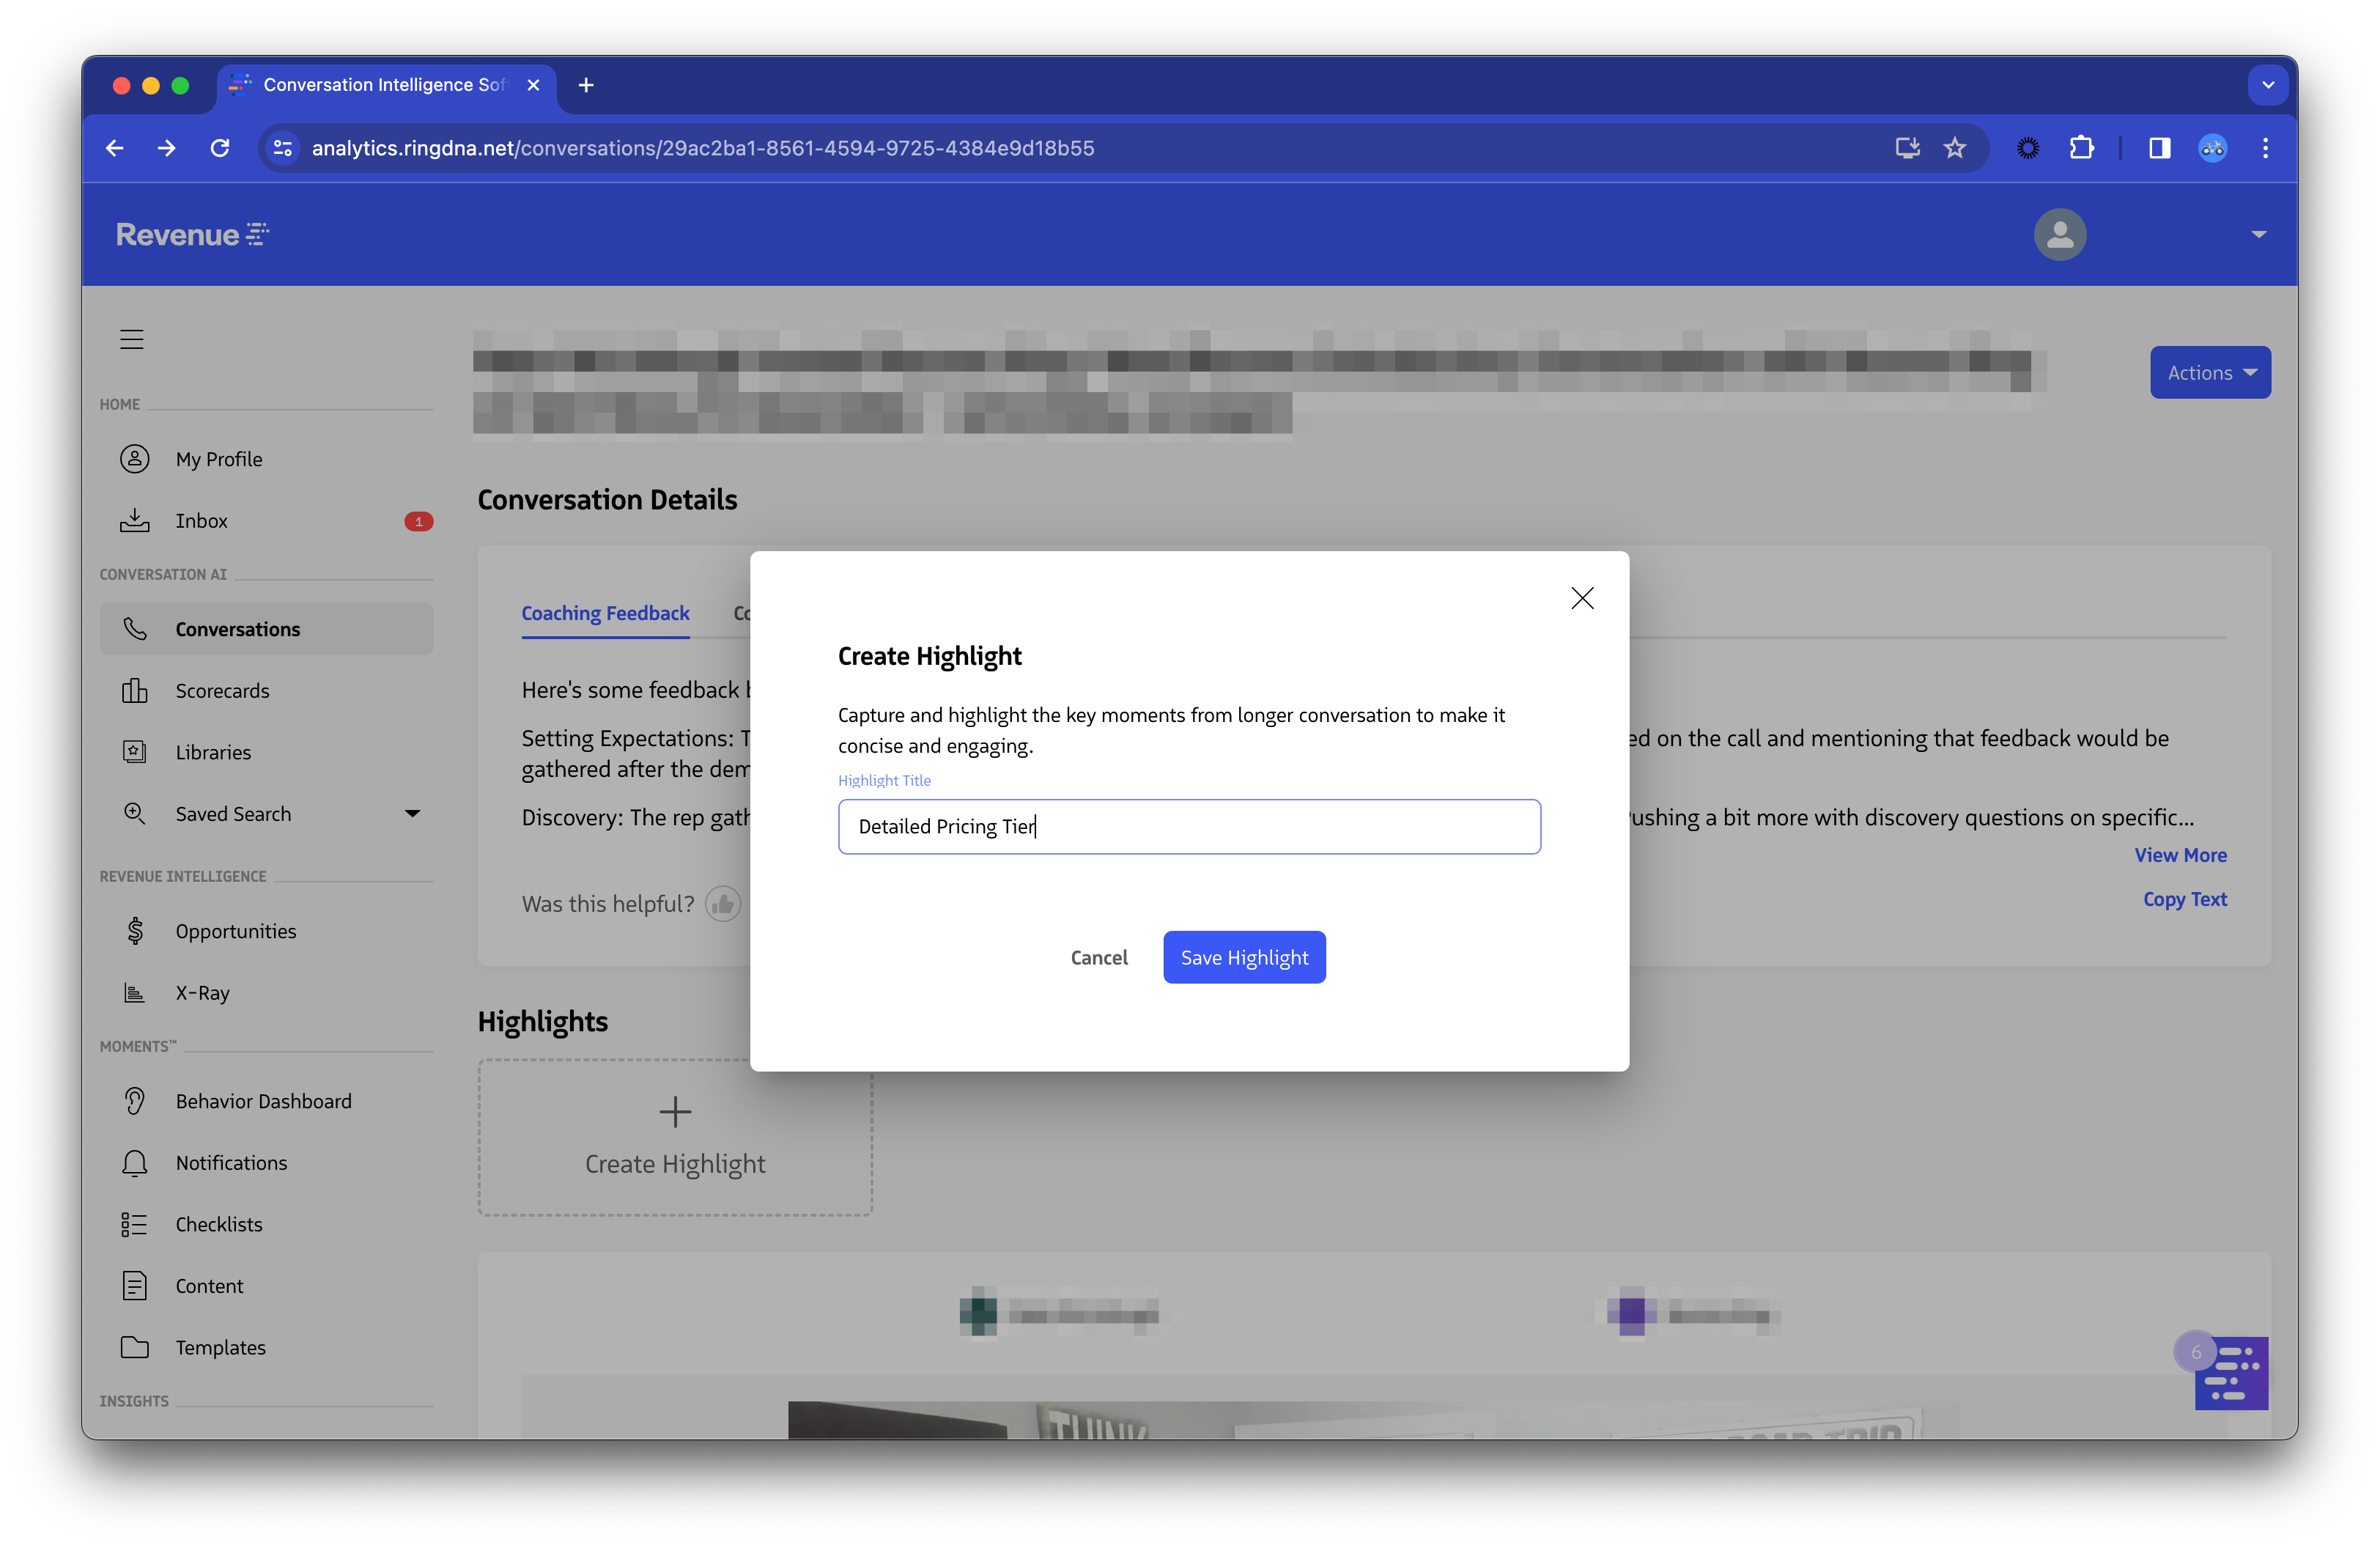Open the Actions dropdown
The width and height of the screenshot is (2380, 1548).
(2210, 372)
